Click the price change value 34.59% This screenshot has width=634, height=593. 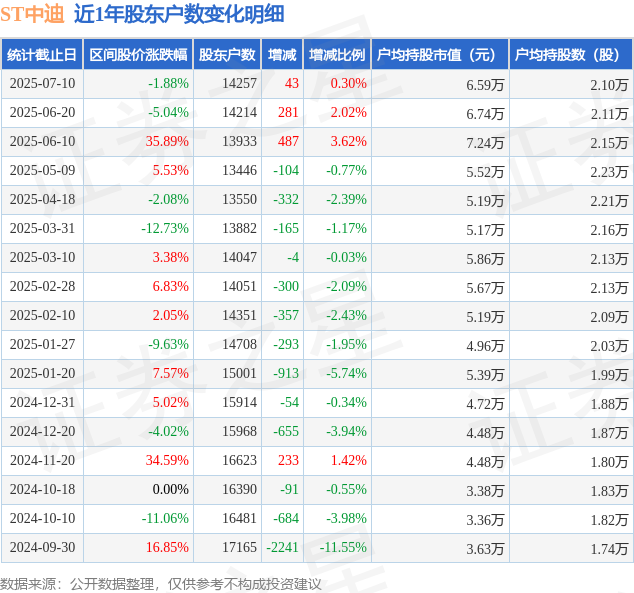pos(167,460)
